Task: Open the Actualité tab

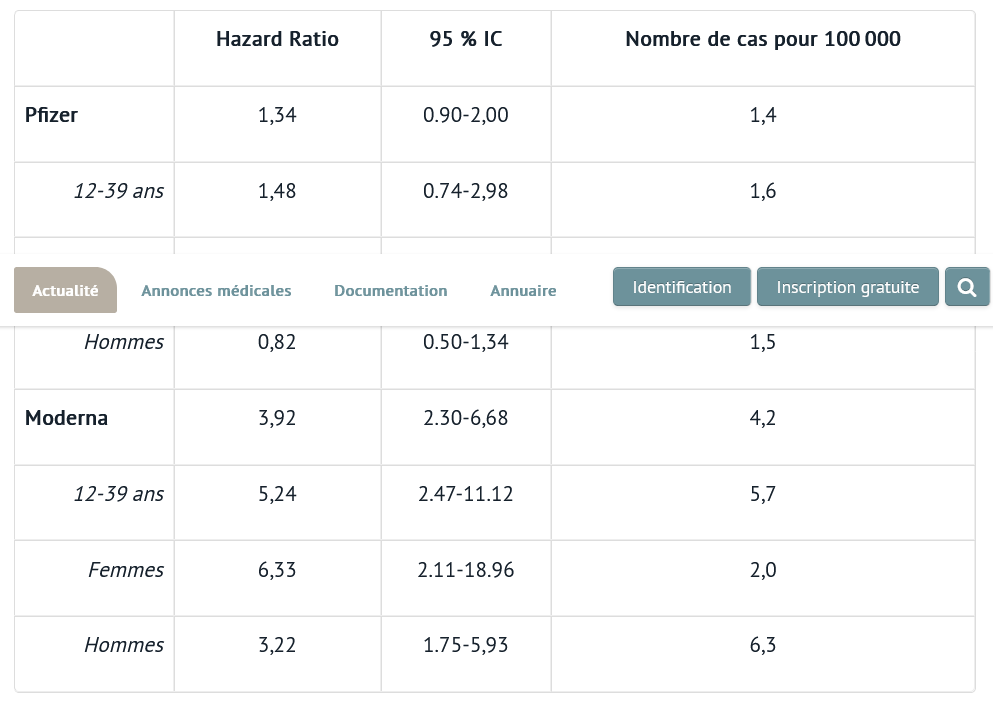Action: tap(65, 291)
